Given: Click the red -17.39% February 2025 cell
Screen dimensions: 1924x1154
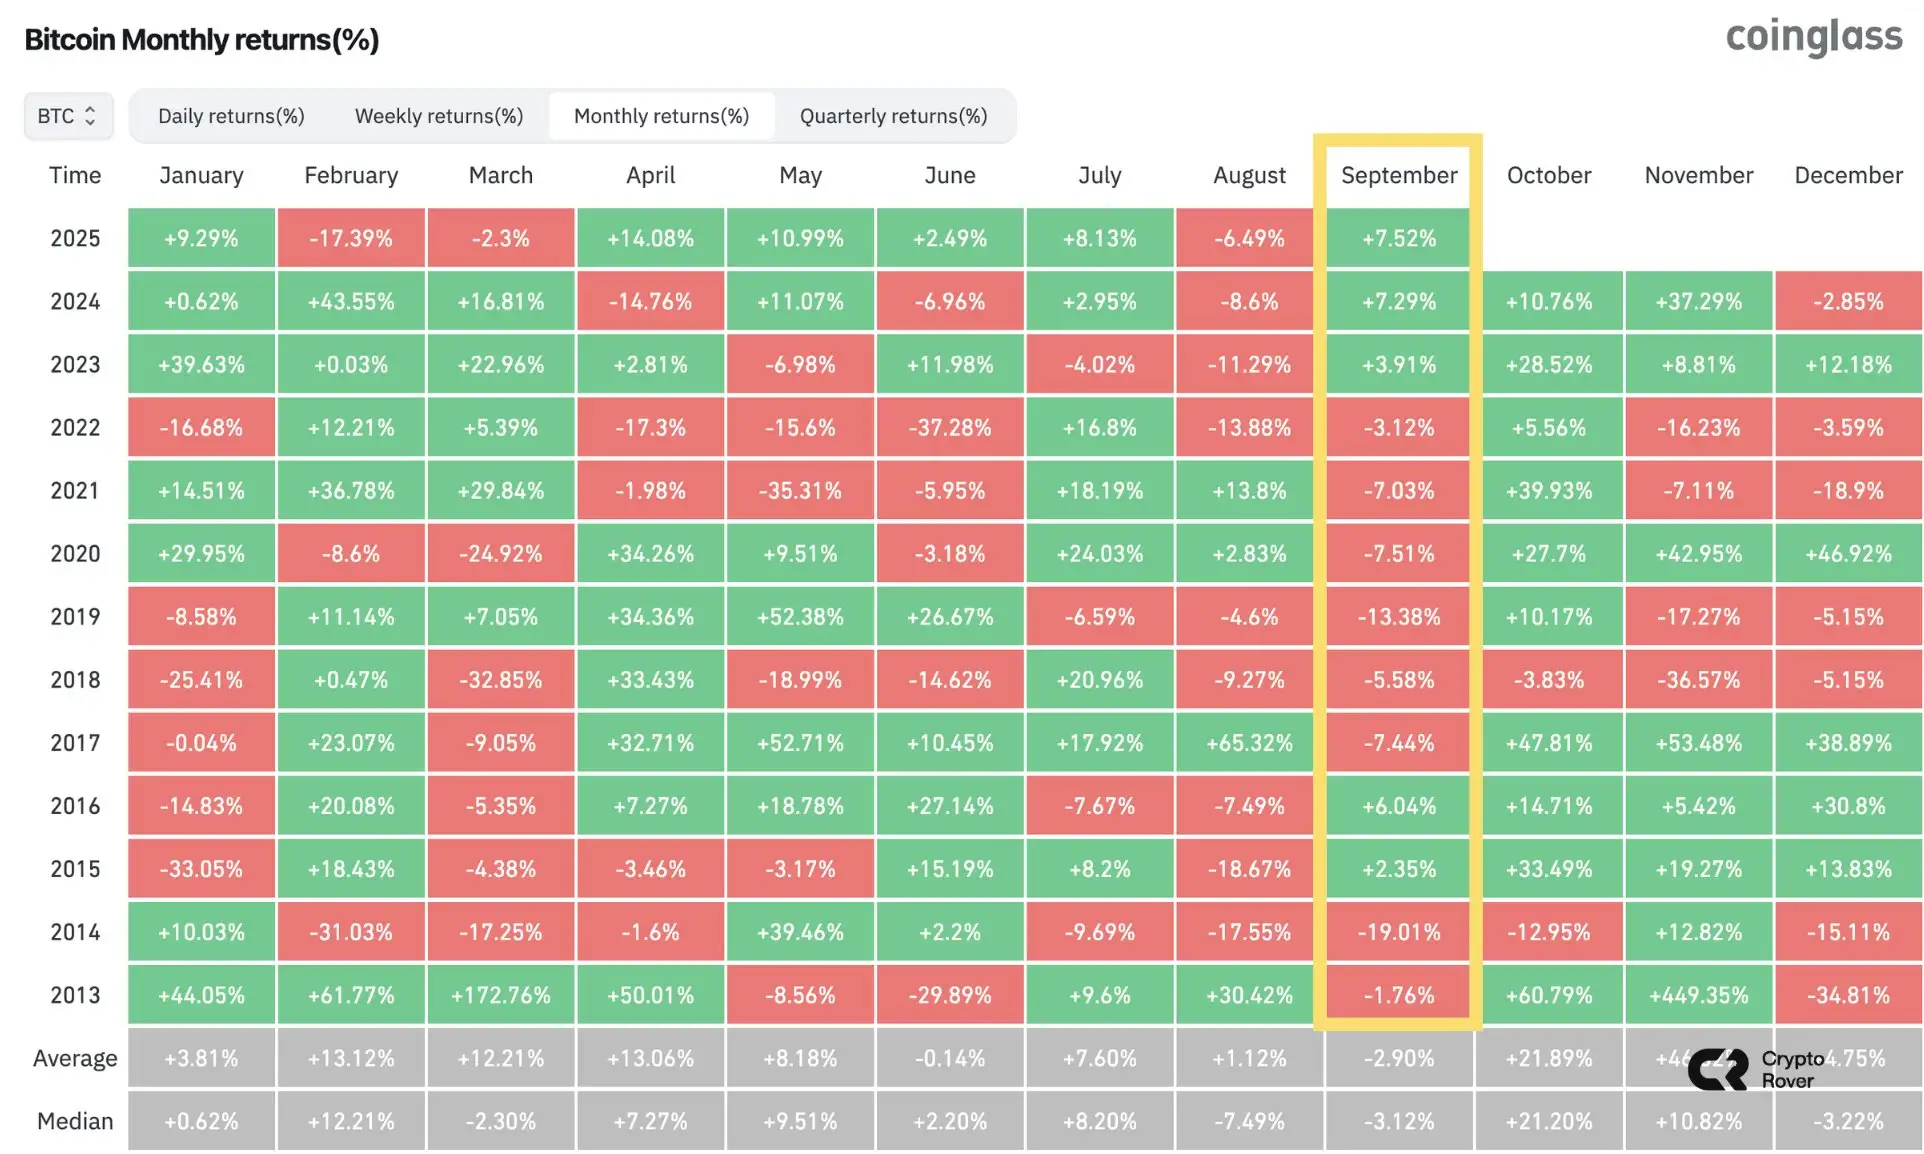Looking at the screenshot, I should (x=351, y=238).
